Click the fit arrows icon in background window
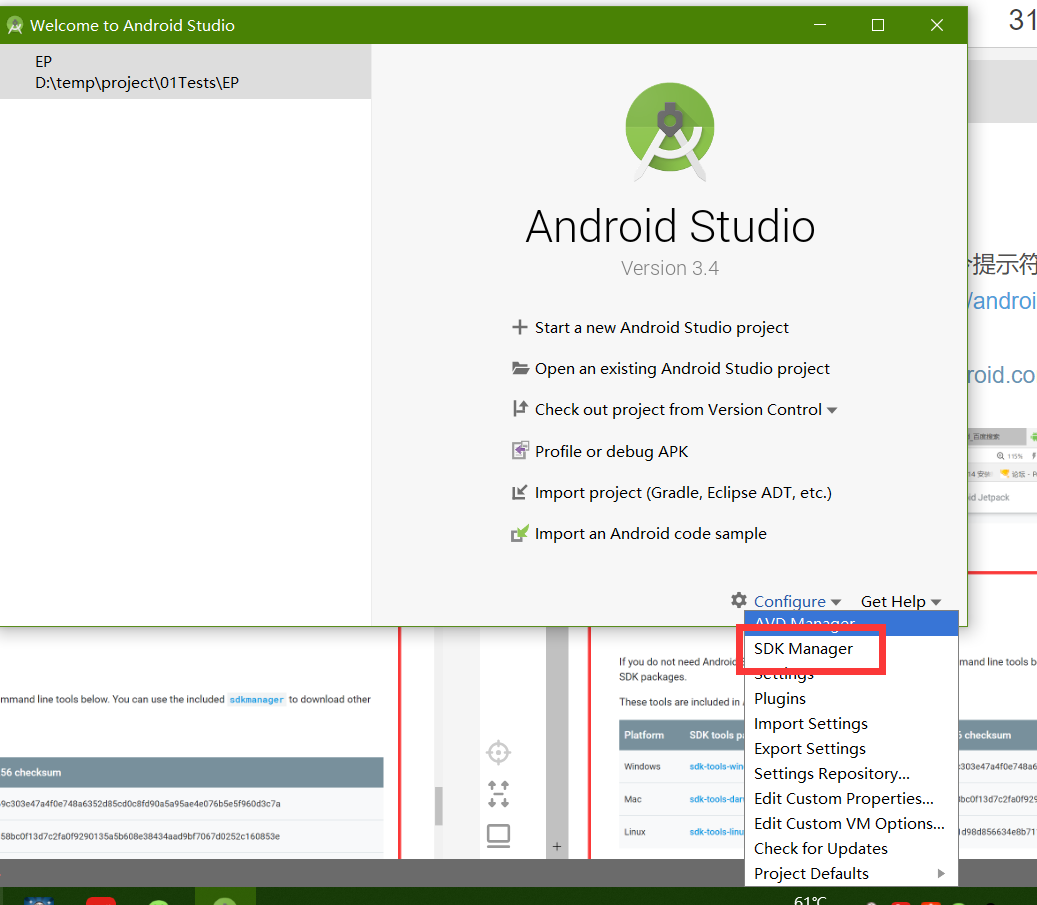The image size is (1037, 905). tap(498, 794)
